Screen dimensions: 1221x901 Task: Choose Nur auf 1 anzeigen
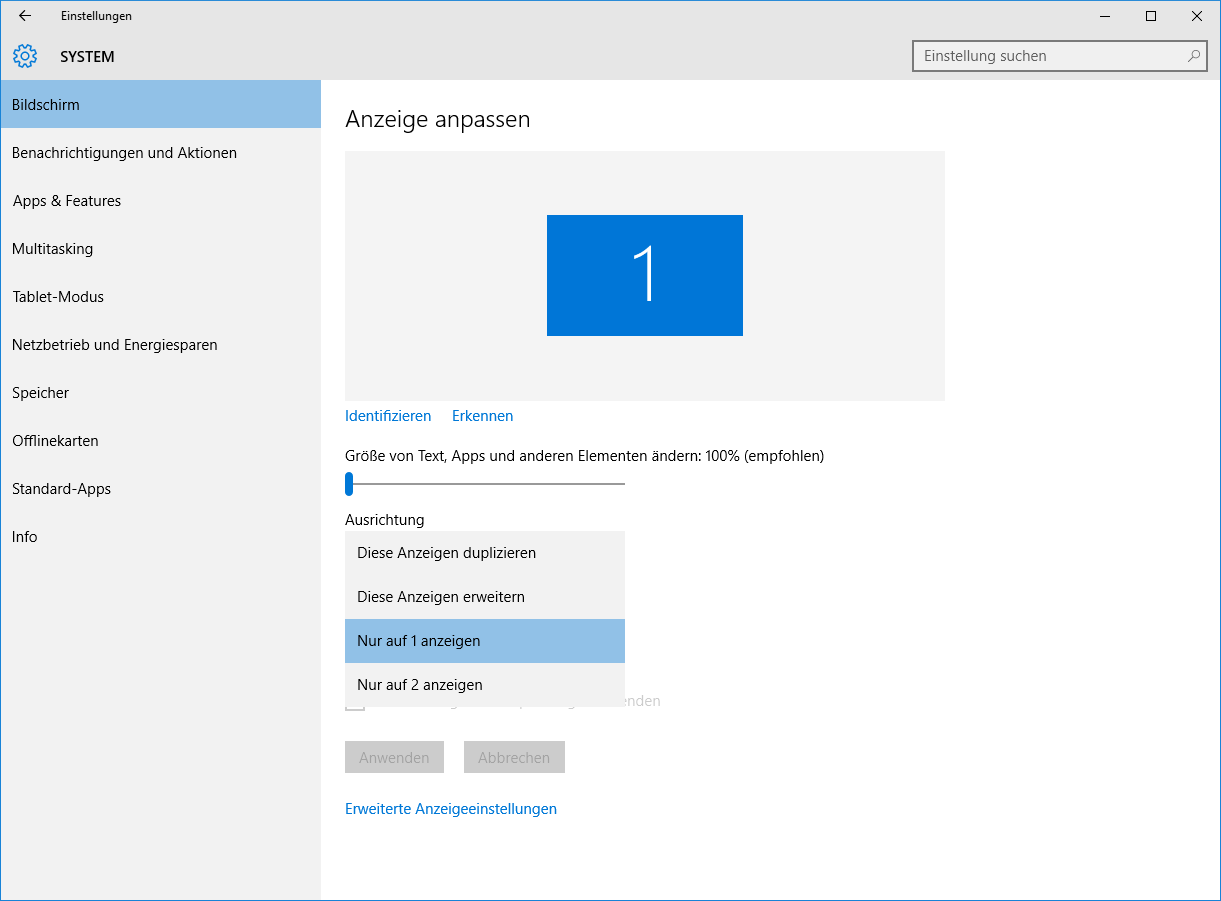[485, 641]
